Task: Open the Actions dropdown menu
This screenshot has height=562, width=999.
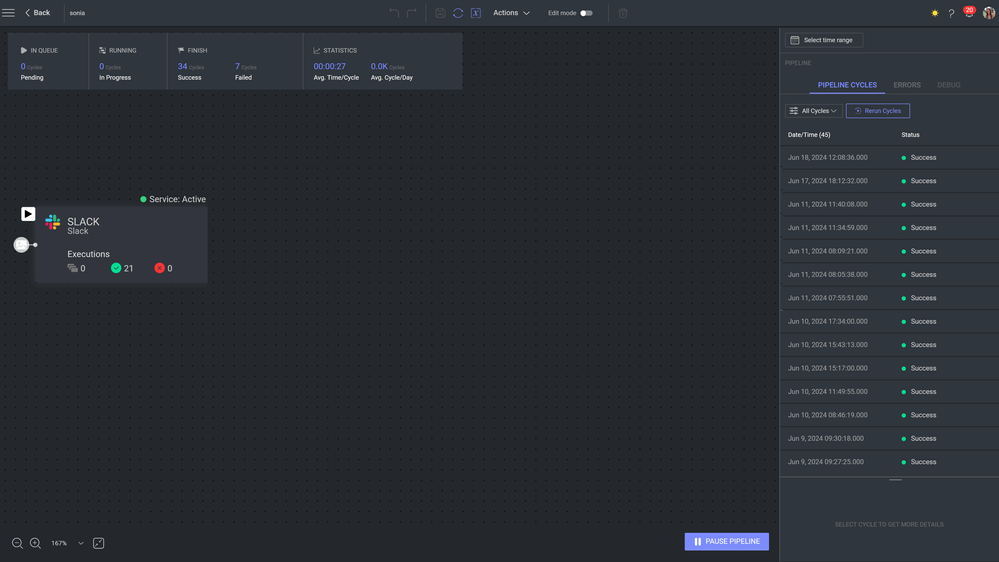Action: [511, 13]
